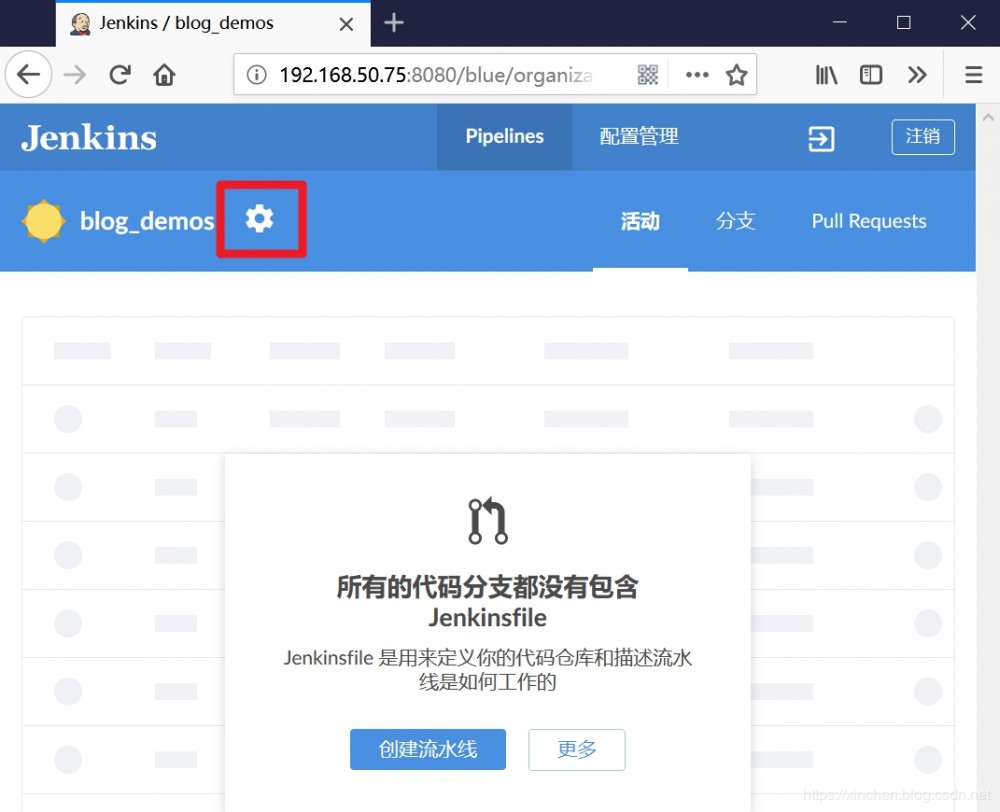This screenshot has width=1000, height=812.
Task: Open blog_demos pipeline settings gear
Action: pyautogui.click(x=260, y=219)
